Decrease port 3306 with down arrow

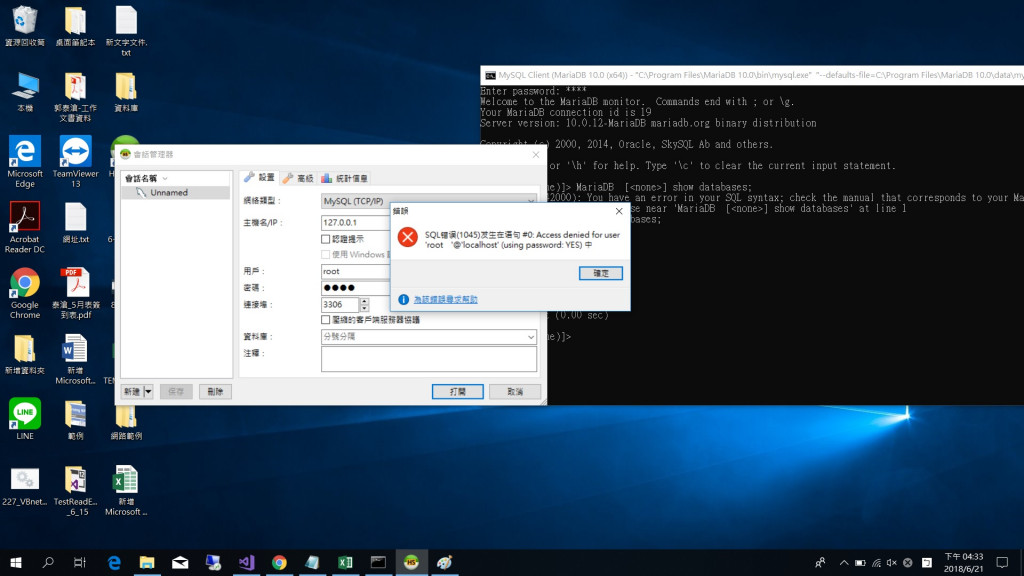pos(364,308)
